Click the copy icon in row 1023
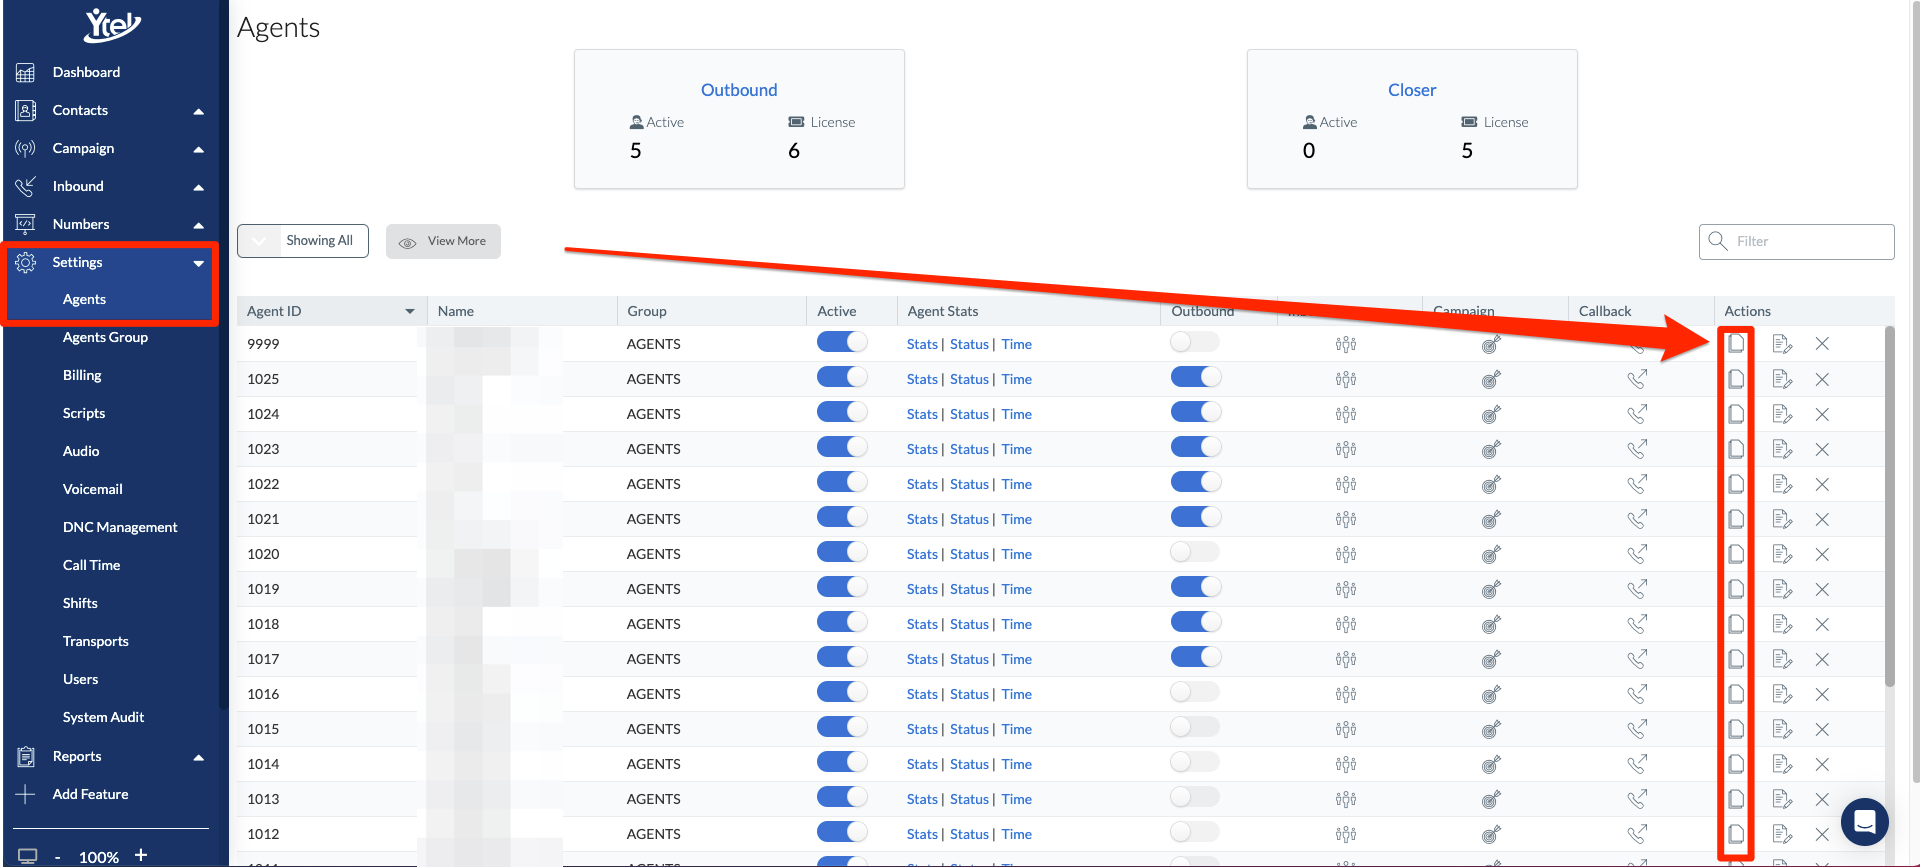This screenshot has height=867, width=1920. tap(1736, 449)
